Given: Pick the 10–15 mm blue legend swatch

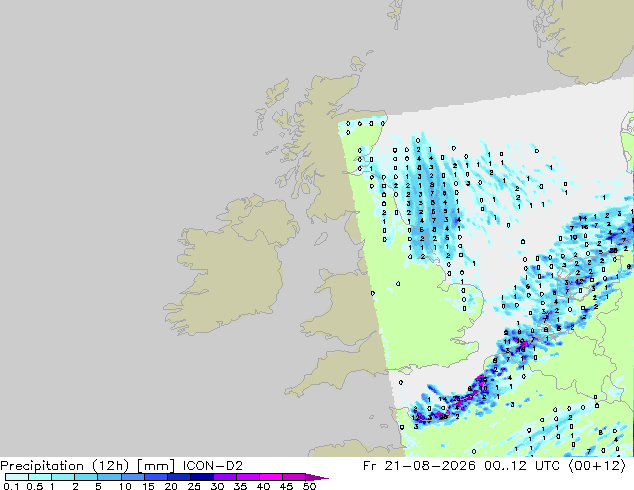Looking at the screenshot, I should click(133, 477).
